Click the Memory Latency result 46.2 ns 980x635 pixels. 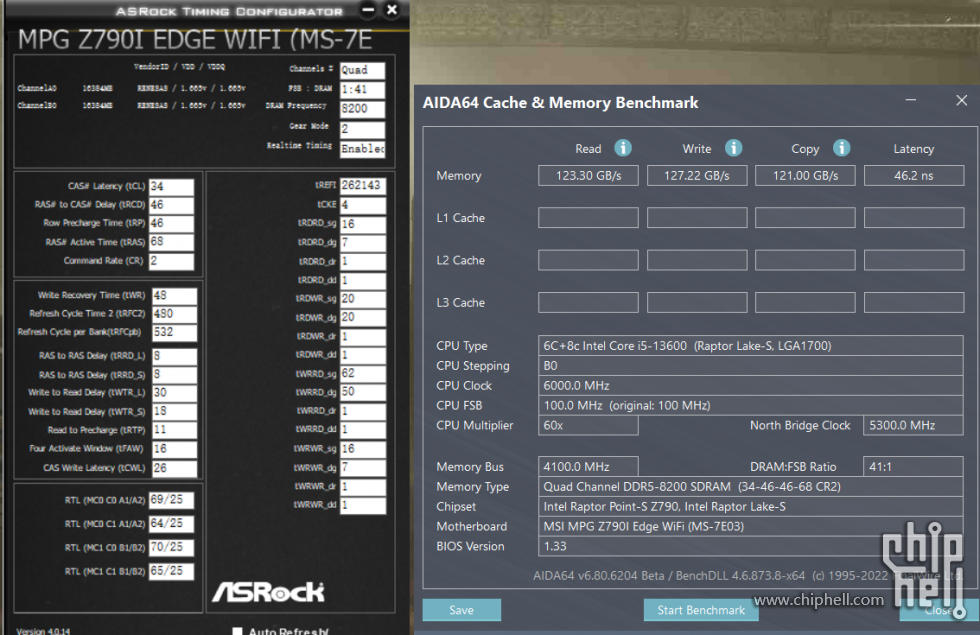[x=914, y=176]
